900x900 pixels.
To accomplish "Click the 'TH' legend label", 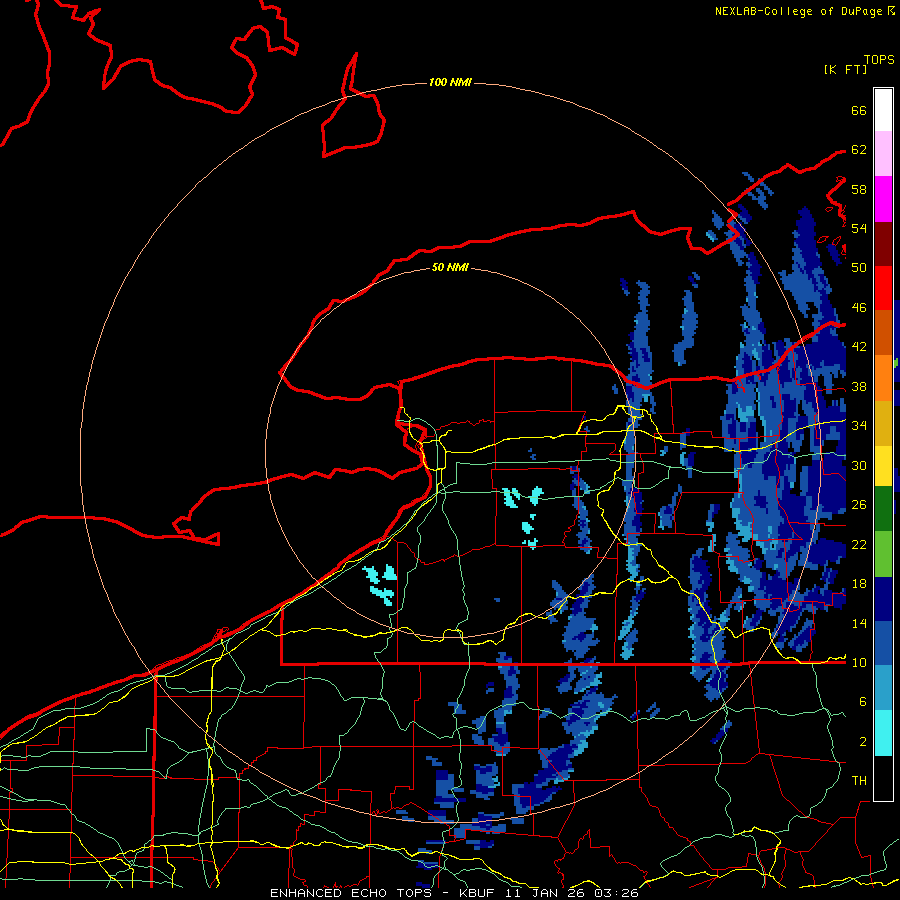I will 859,781.
